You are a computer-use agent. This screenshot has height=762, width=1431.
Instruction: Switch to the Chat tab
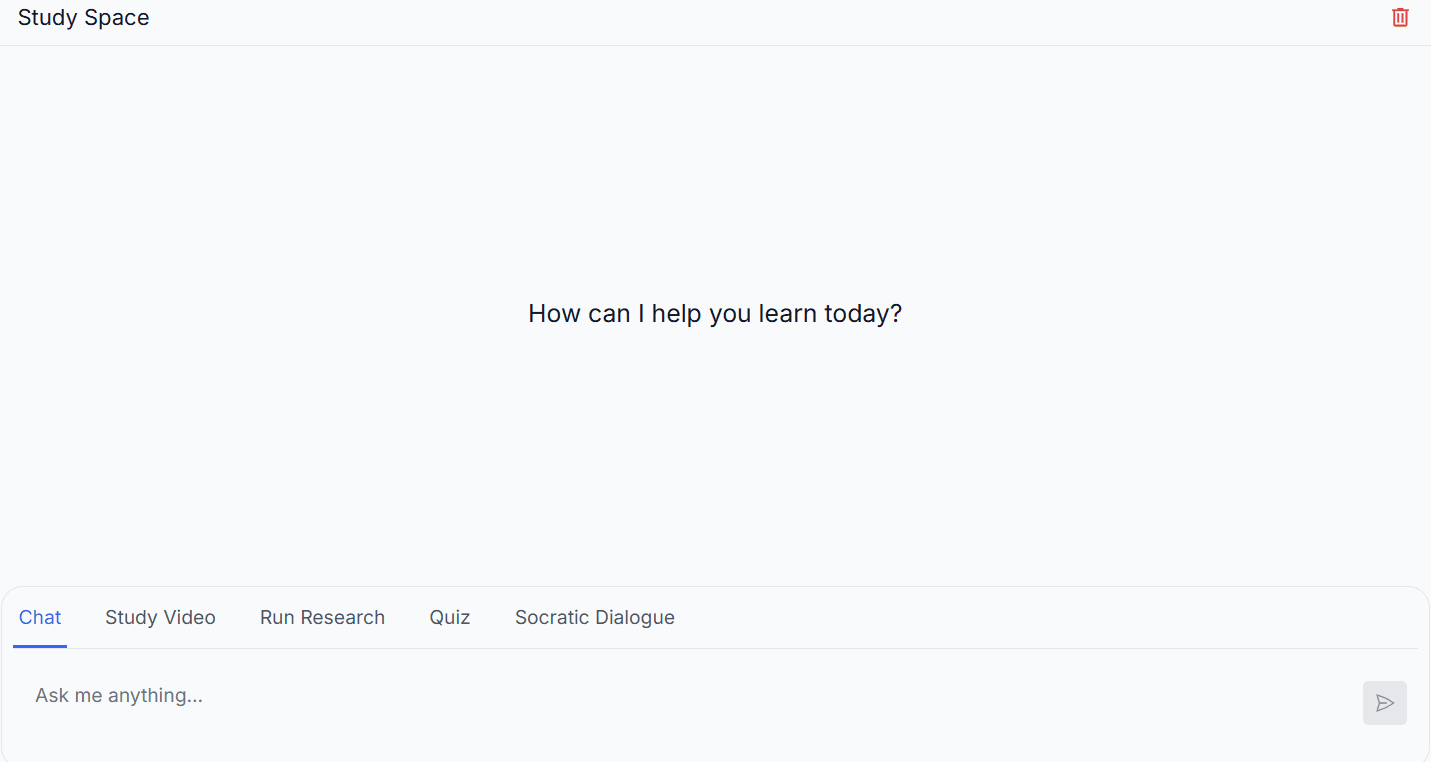point(40,617)
